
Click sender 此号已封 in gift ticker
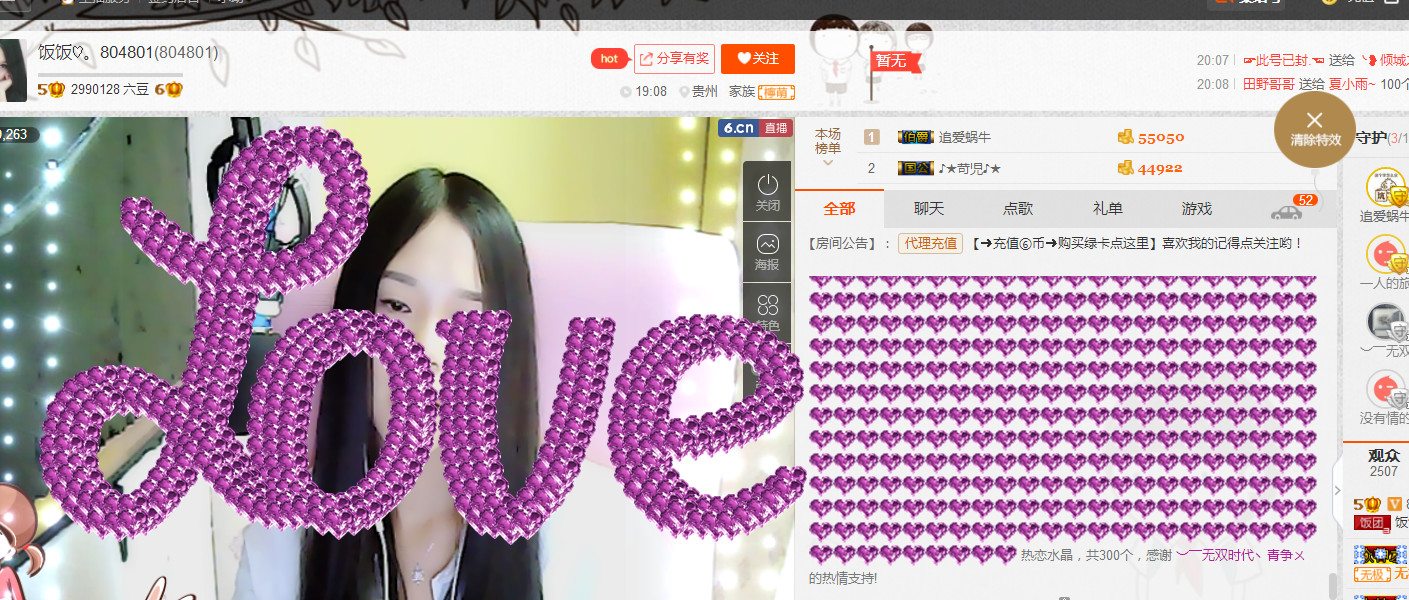1282,60
